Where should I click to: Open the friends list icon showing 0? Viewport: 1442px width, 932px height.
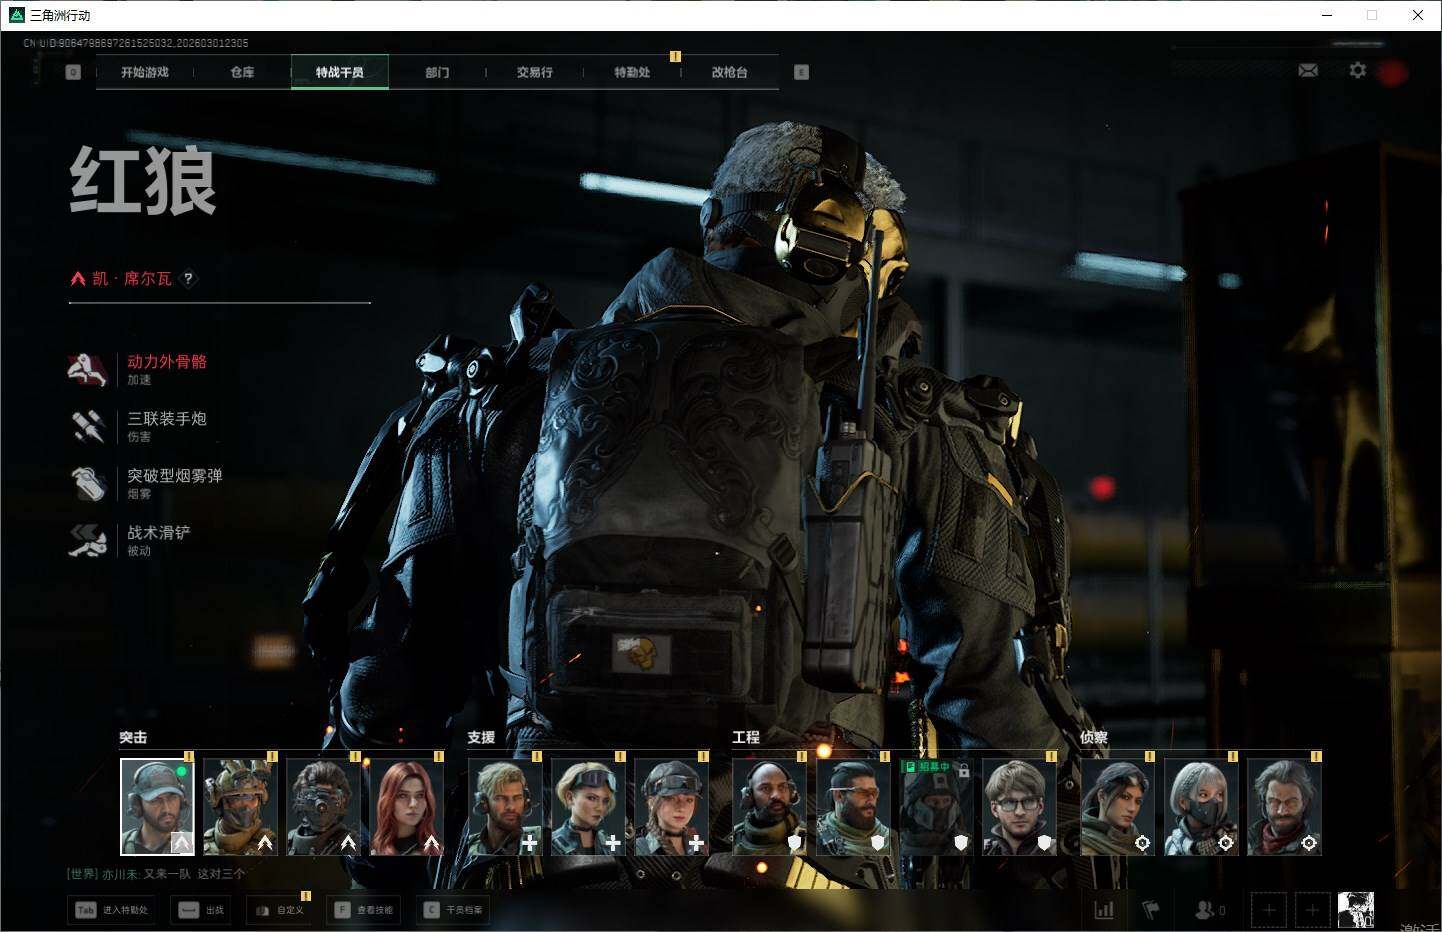[1210, 910]
